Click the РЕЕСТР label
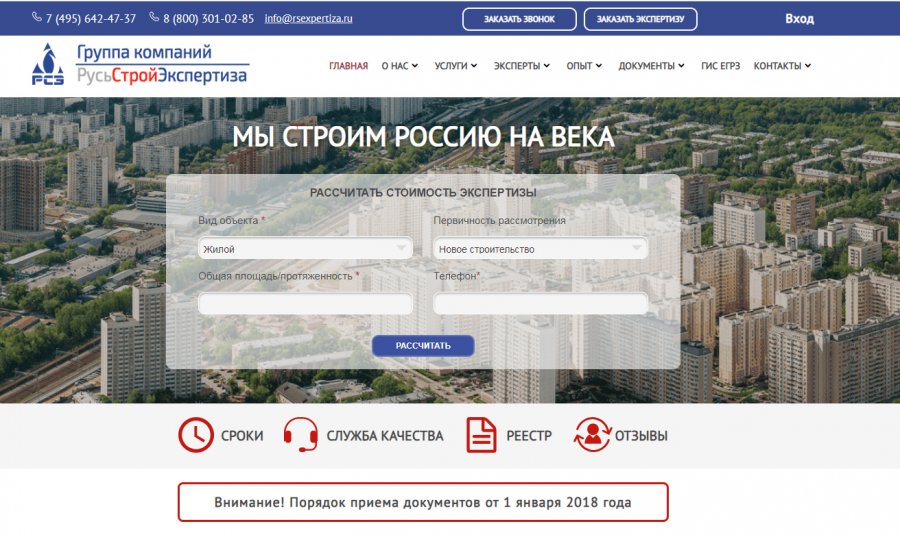 pyautogui.click(x=529, y=435)
